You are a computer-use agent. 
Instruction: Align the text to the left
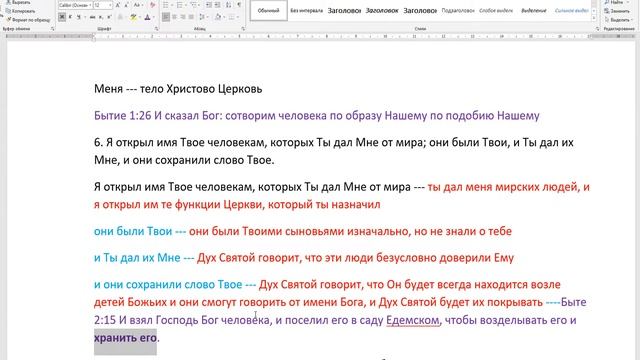coord(165,17)
